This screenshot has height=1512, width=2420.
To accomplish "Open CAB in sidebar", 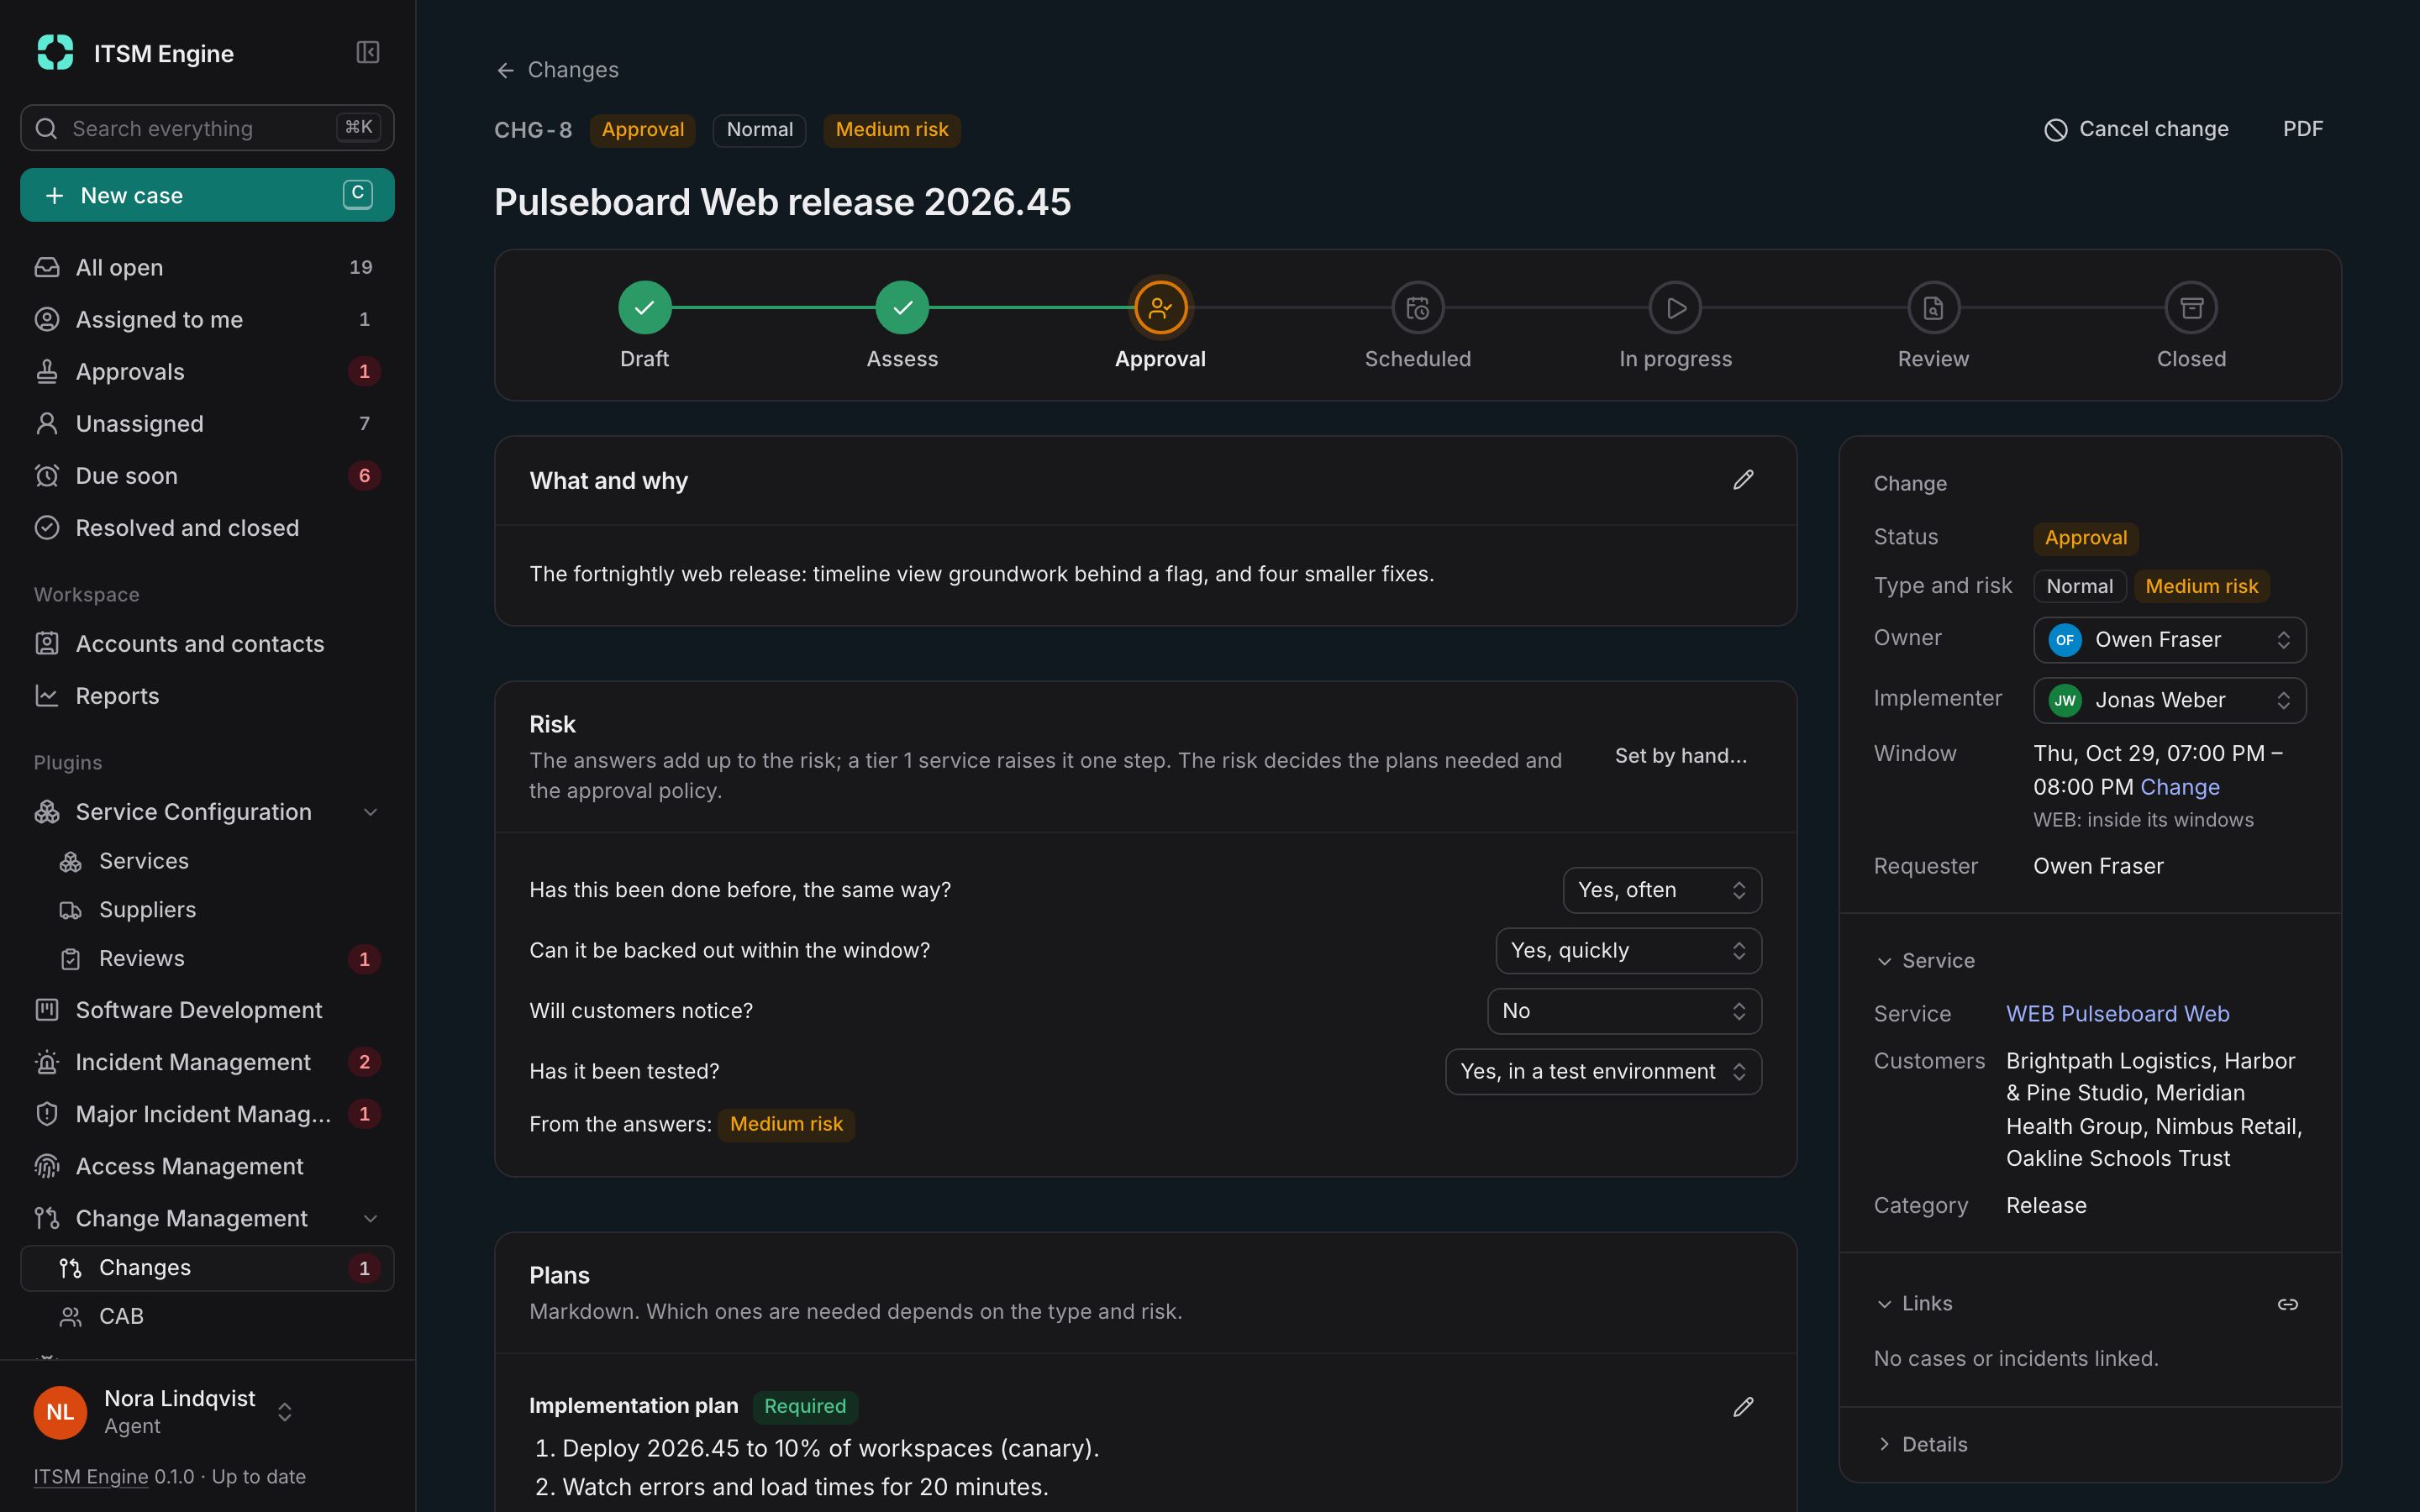I will coord(207,1317).
